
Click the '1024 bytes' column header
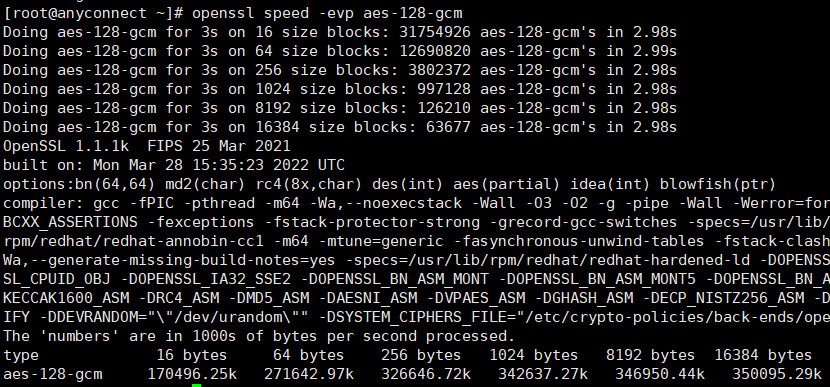534,355
